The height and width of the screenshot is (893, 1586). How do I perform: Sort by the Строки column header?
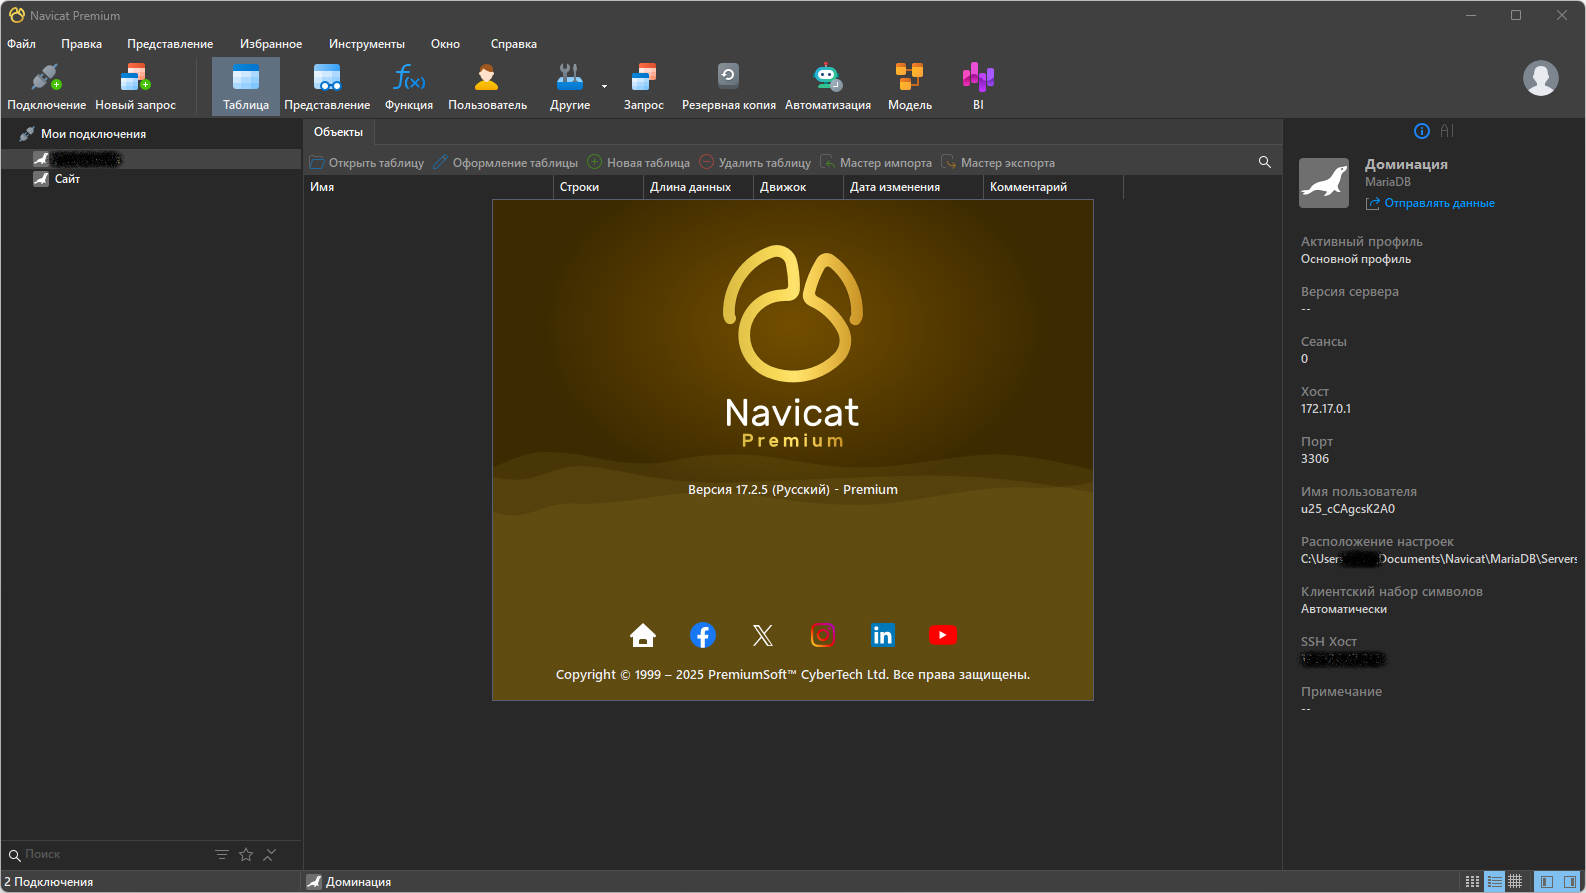tap(598, 187)
